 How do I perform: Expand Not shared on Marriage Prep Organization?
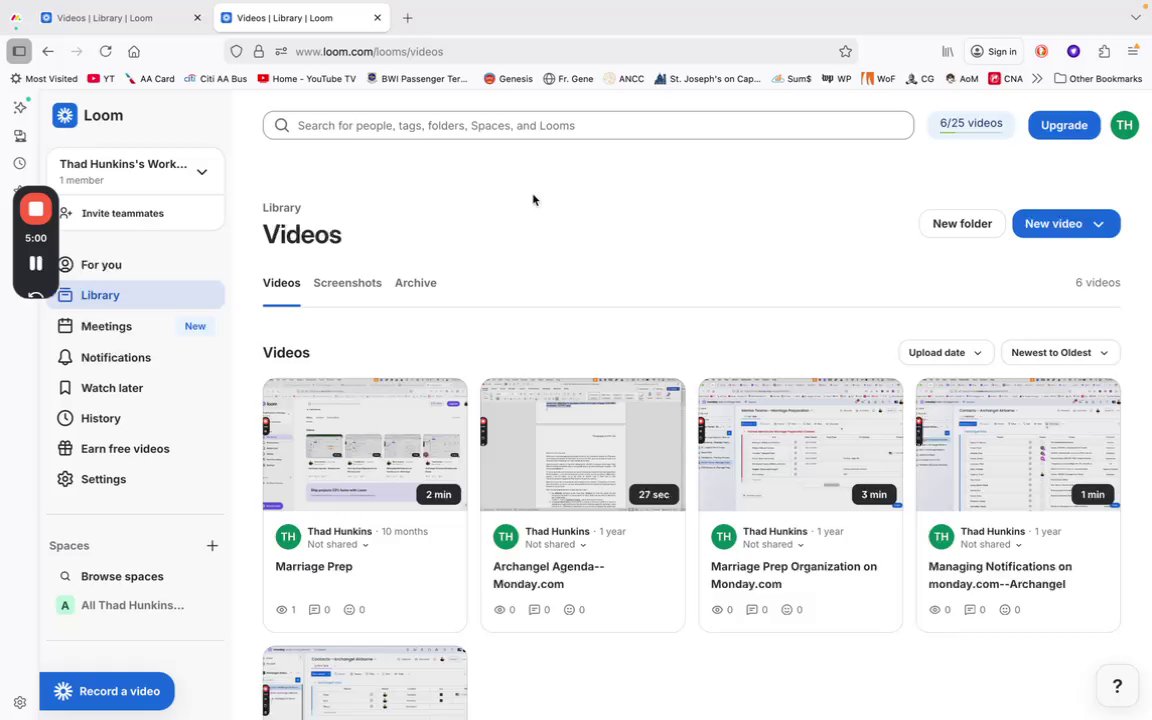click(x=773, y=544)
